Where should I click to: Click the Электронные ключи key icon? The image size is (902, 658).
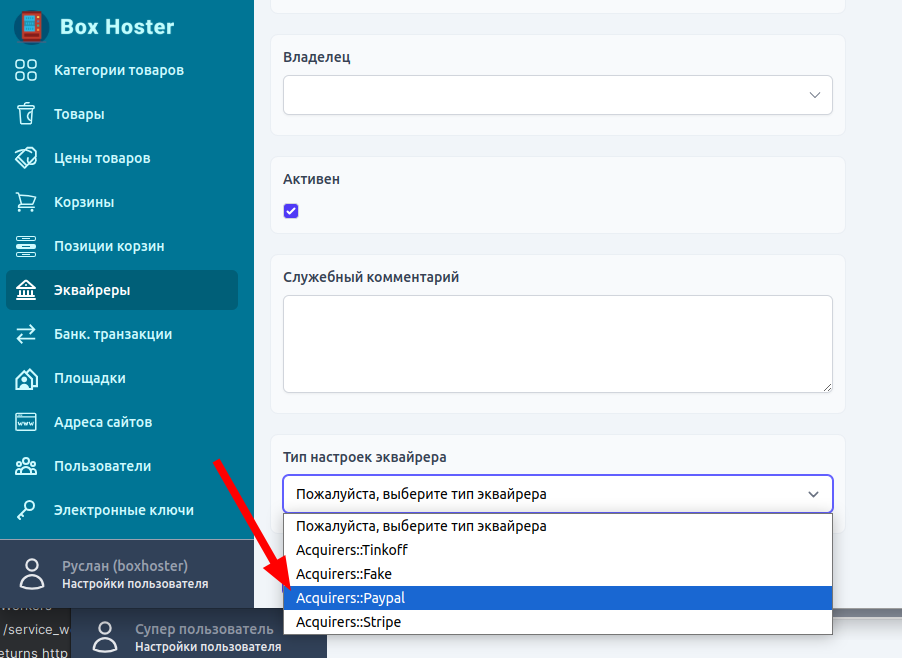click(26, 510)
